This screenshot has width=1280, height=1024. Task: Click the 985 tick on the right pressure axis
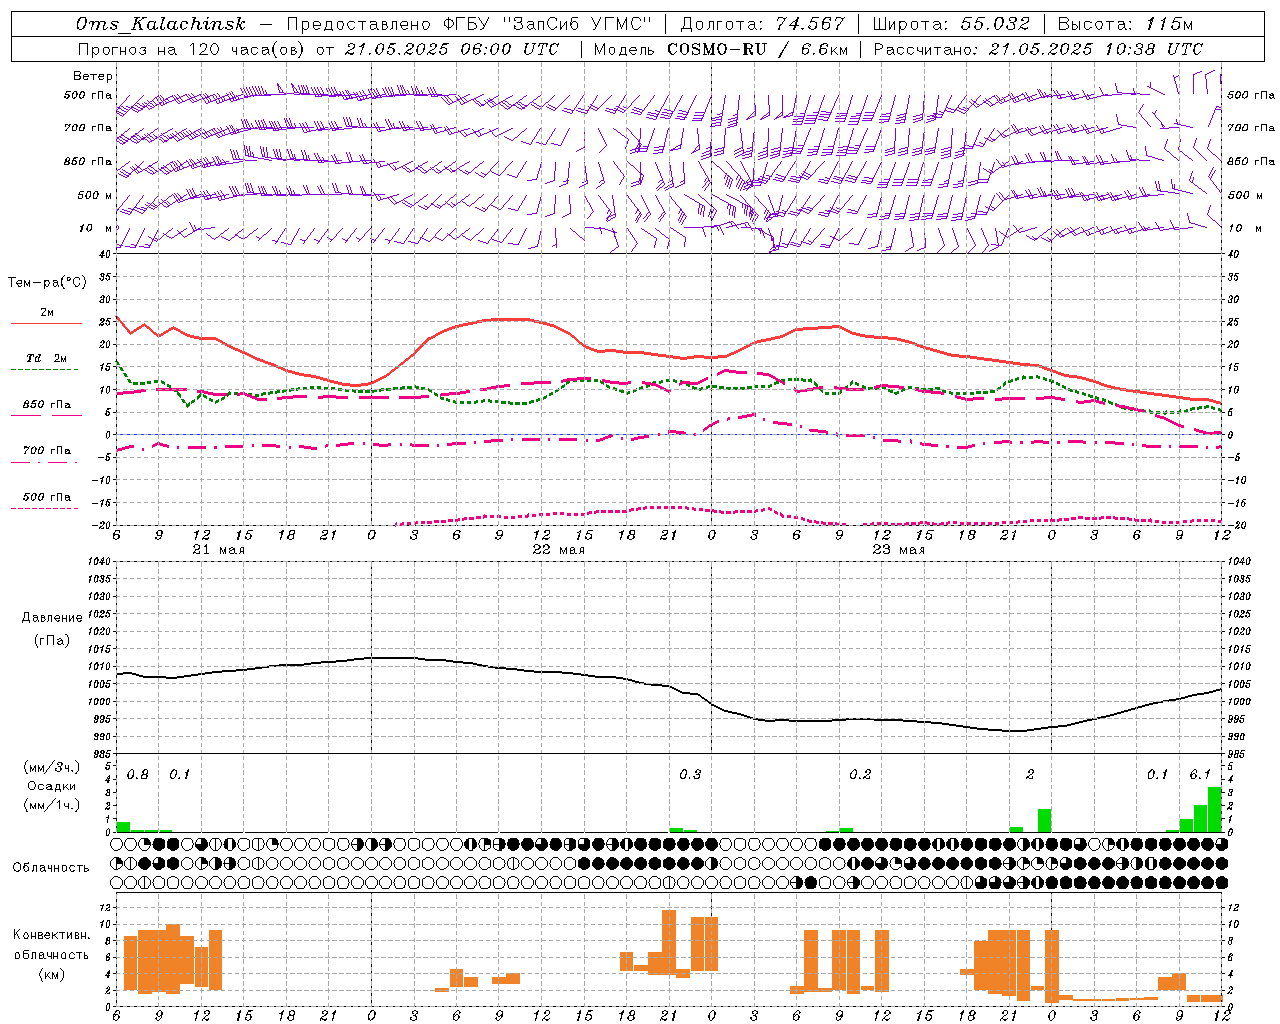1238,754
